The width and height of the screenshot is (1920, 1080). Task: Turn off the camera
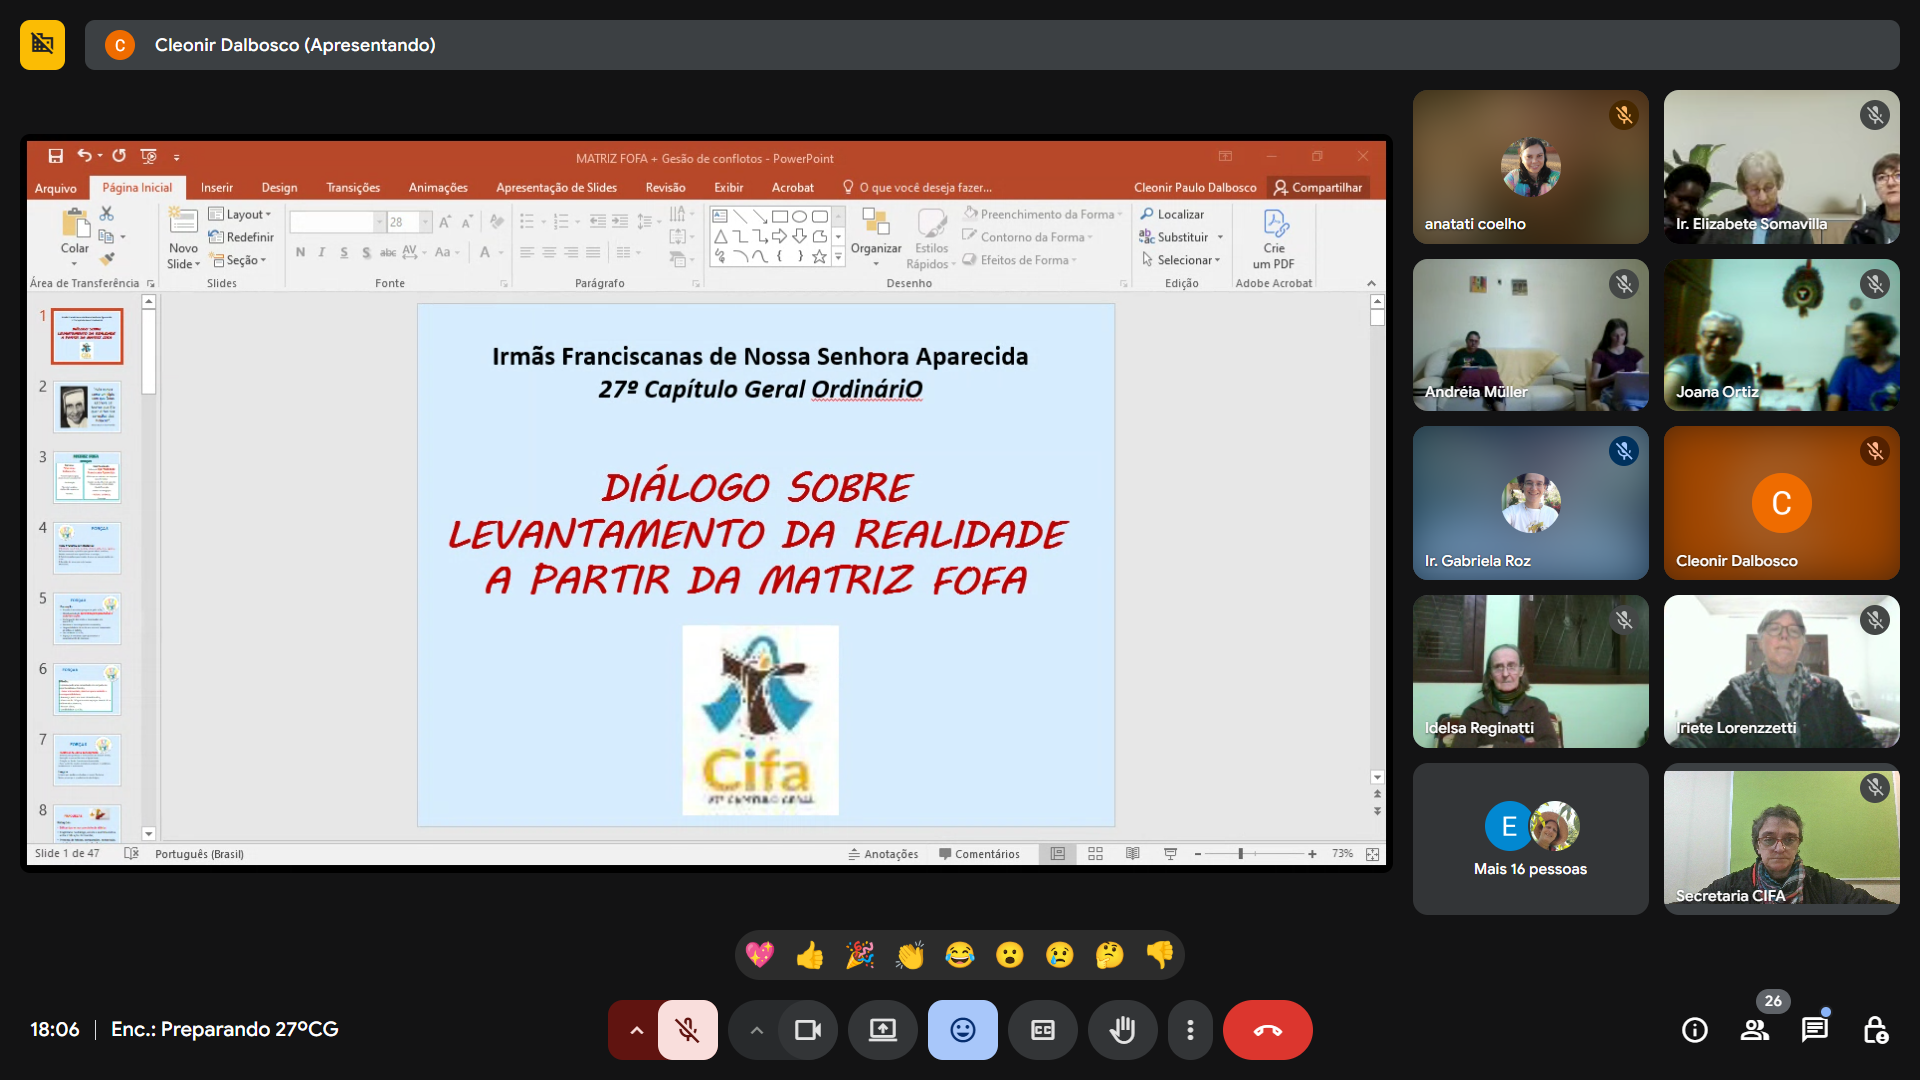coord(807,1030)
